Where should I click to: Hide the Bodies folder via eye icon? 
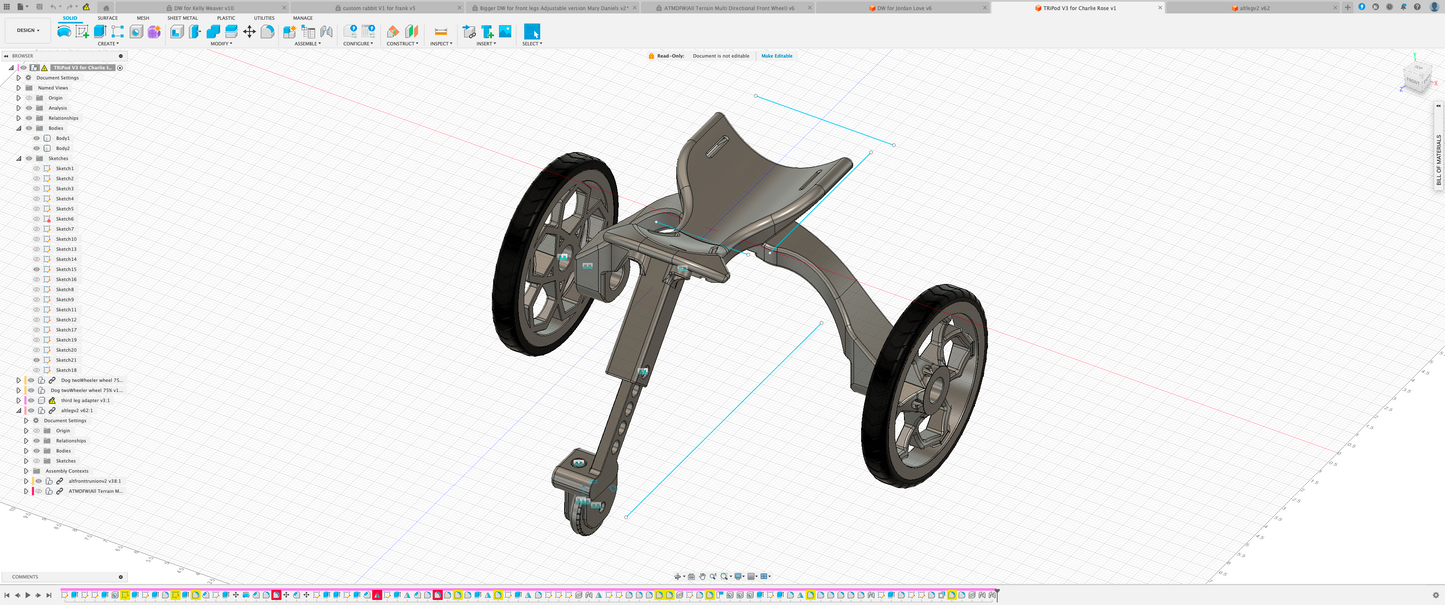pyautogui.click(x=29, y=128)
